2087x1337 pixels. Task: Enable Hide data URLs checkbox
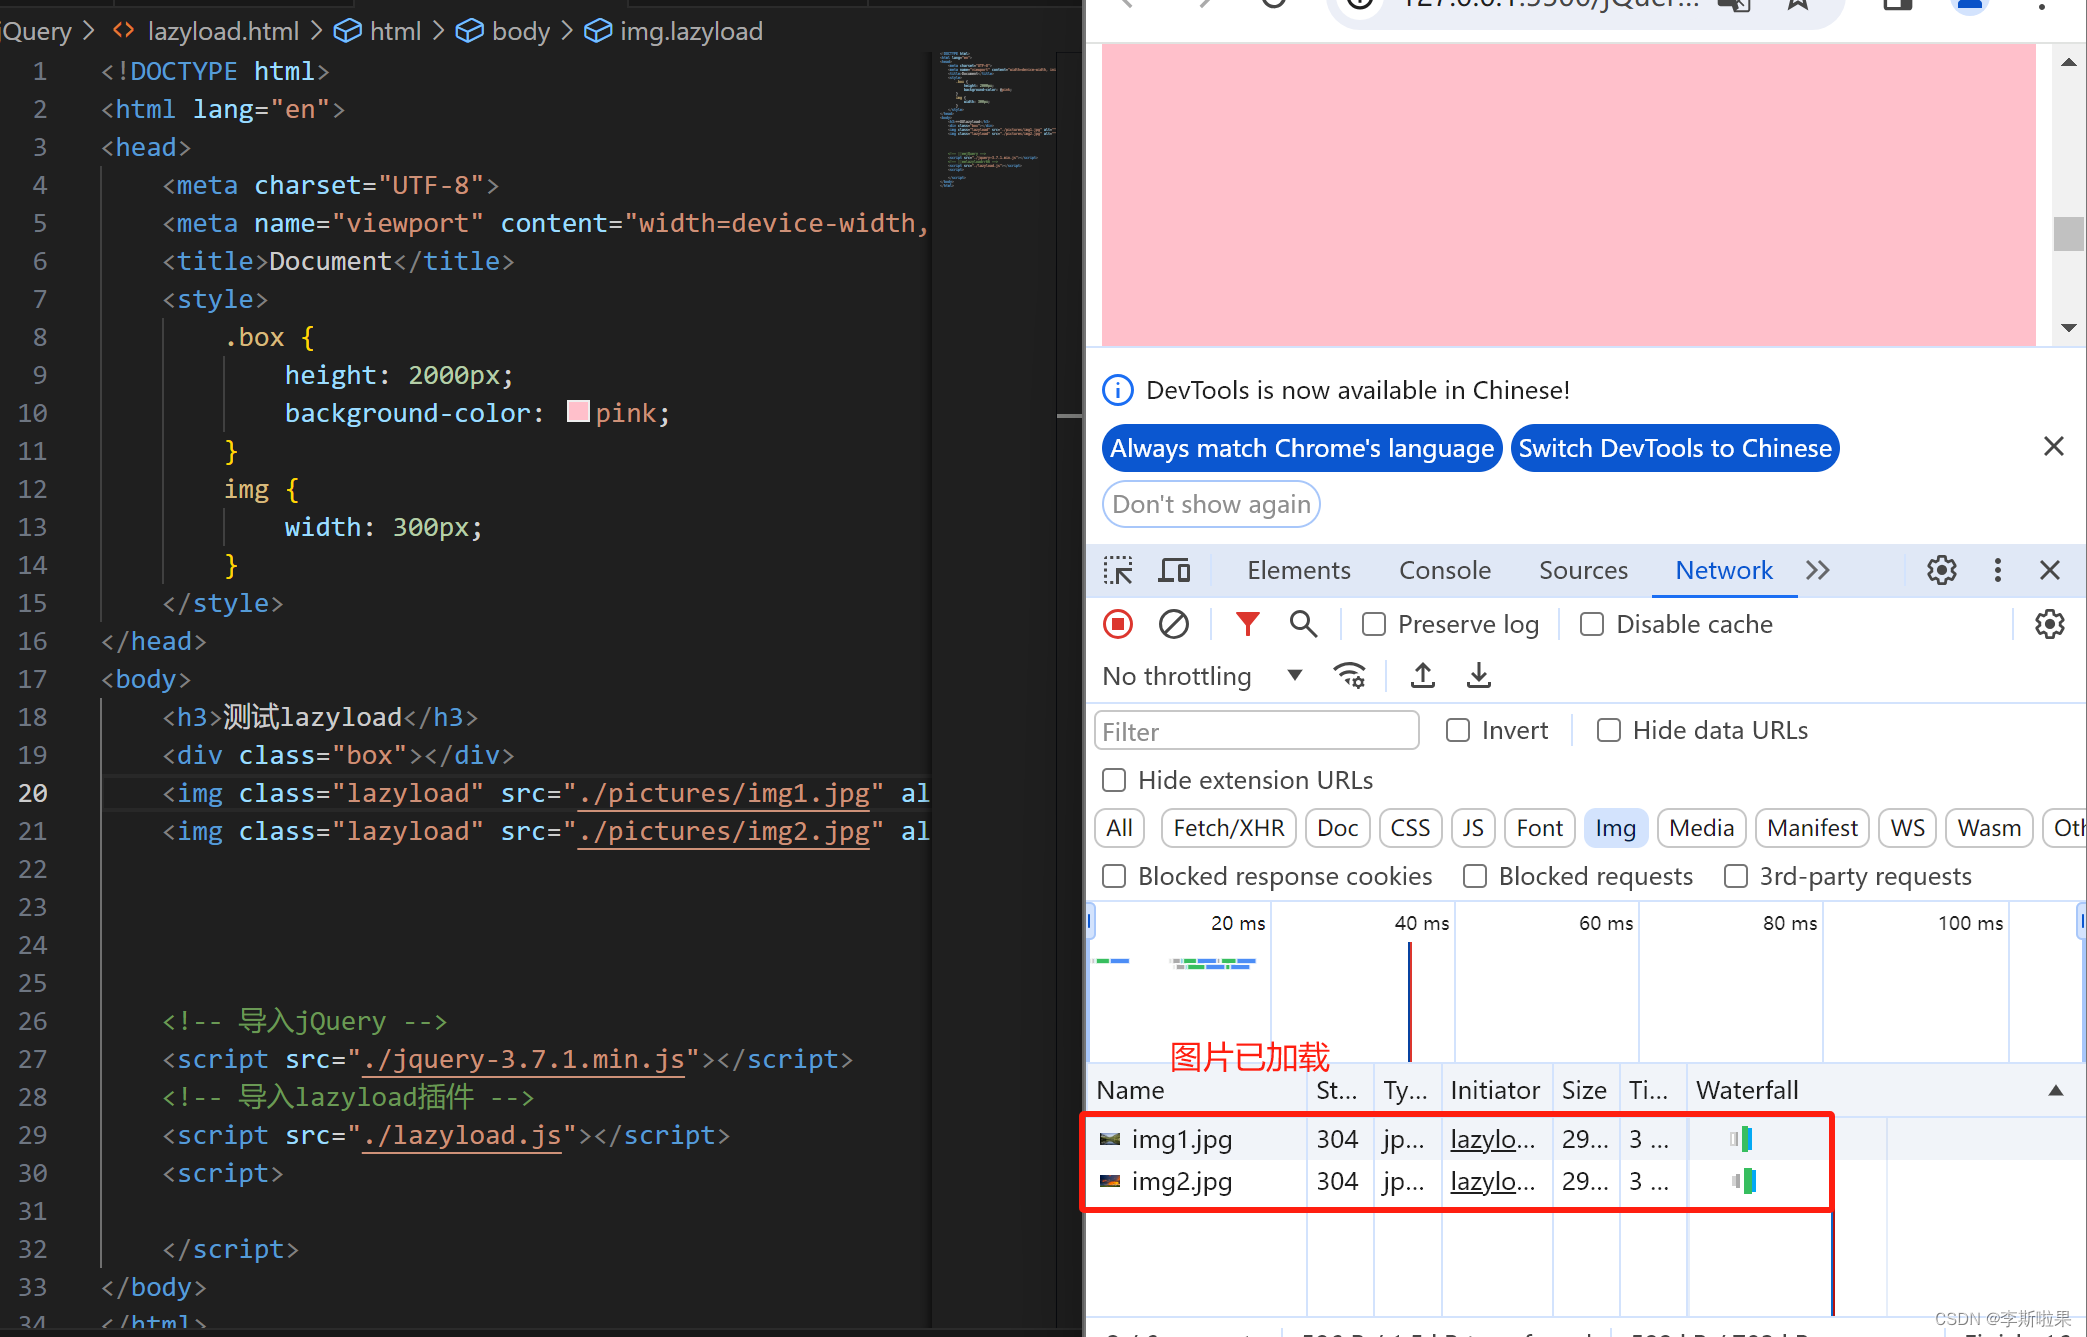point(1609,730)
